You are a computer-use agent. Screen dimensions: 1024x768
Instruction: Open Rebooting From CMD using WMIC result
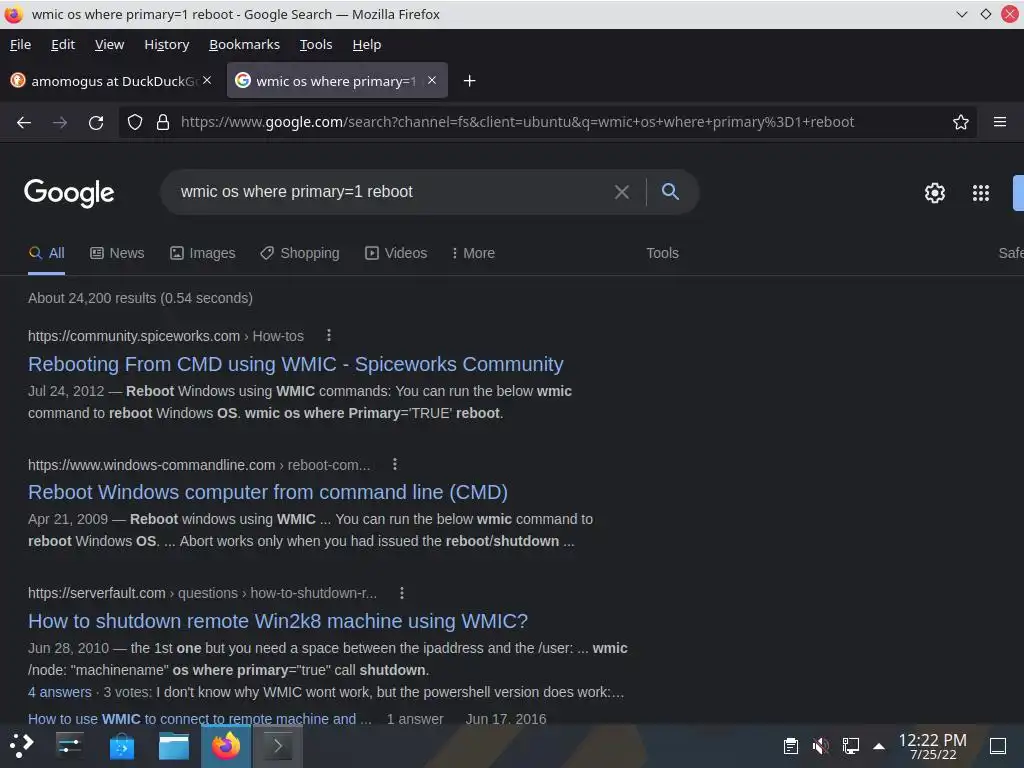coord(296,364)
